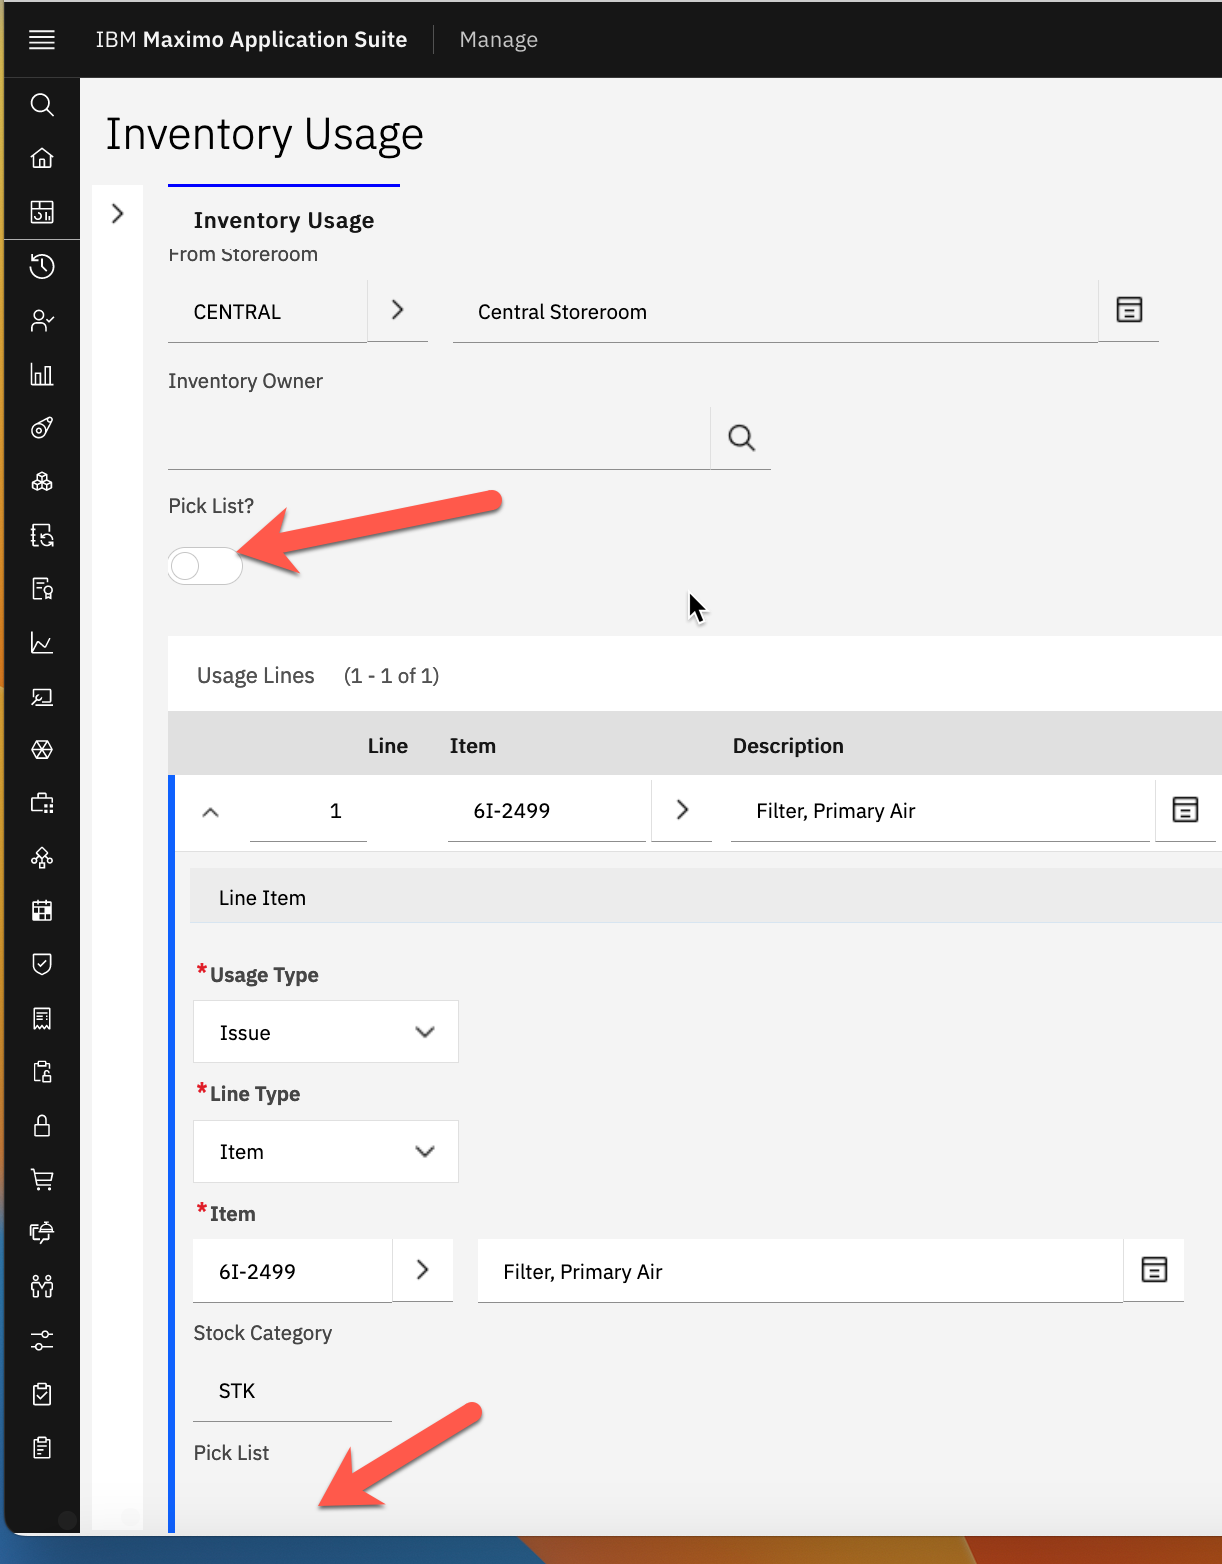Open detail menu next to CENTRAL storeroom
The width and height of the screenshot is (1222, 1564).
click(x=397, y=311)
